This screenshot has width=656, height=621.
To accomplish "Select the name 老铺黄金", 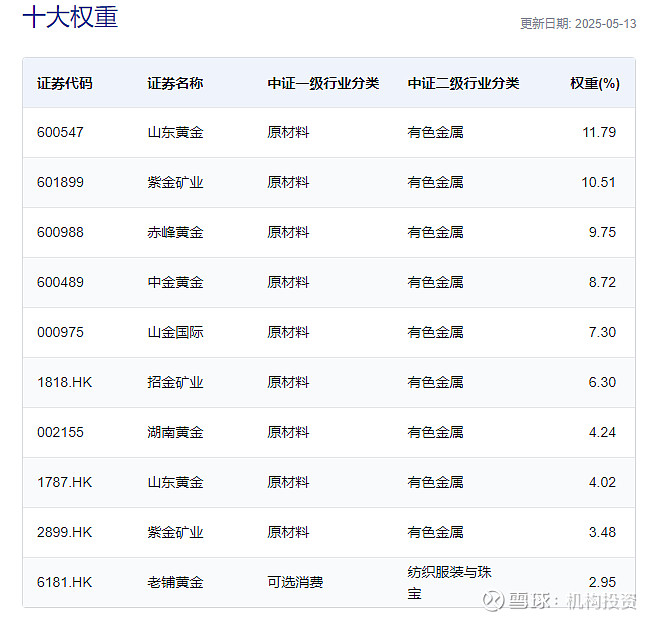I will (175, 582).
